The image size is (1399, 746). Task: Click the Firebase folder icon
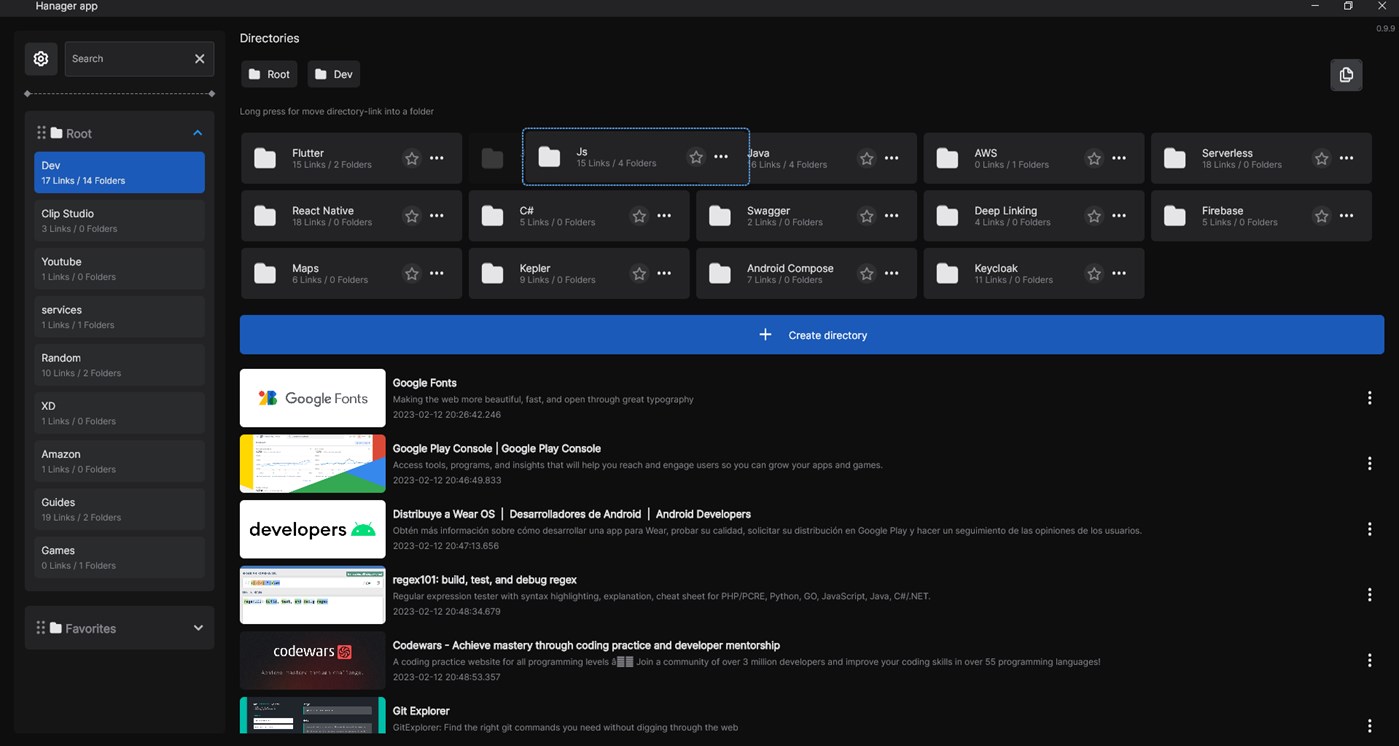(1175, 216)
